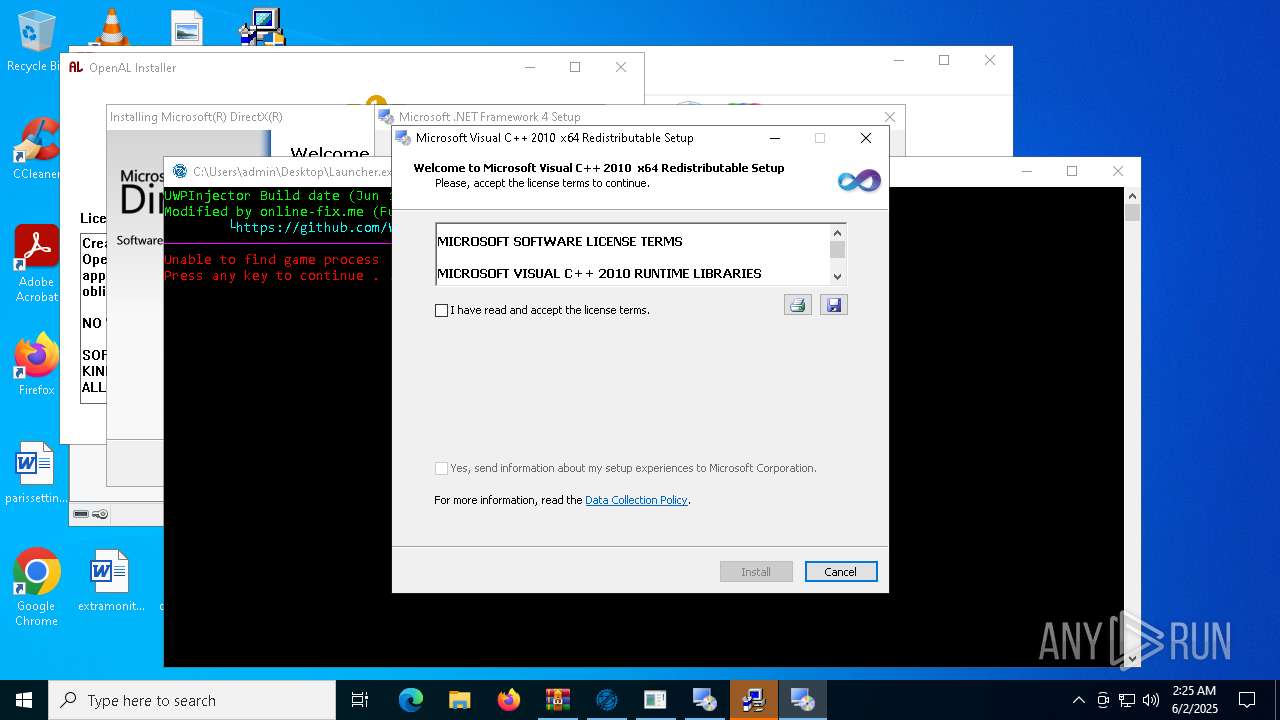Open Adobe Acrobat desktop shortcut

(x=36, y=263)
